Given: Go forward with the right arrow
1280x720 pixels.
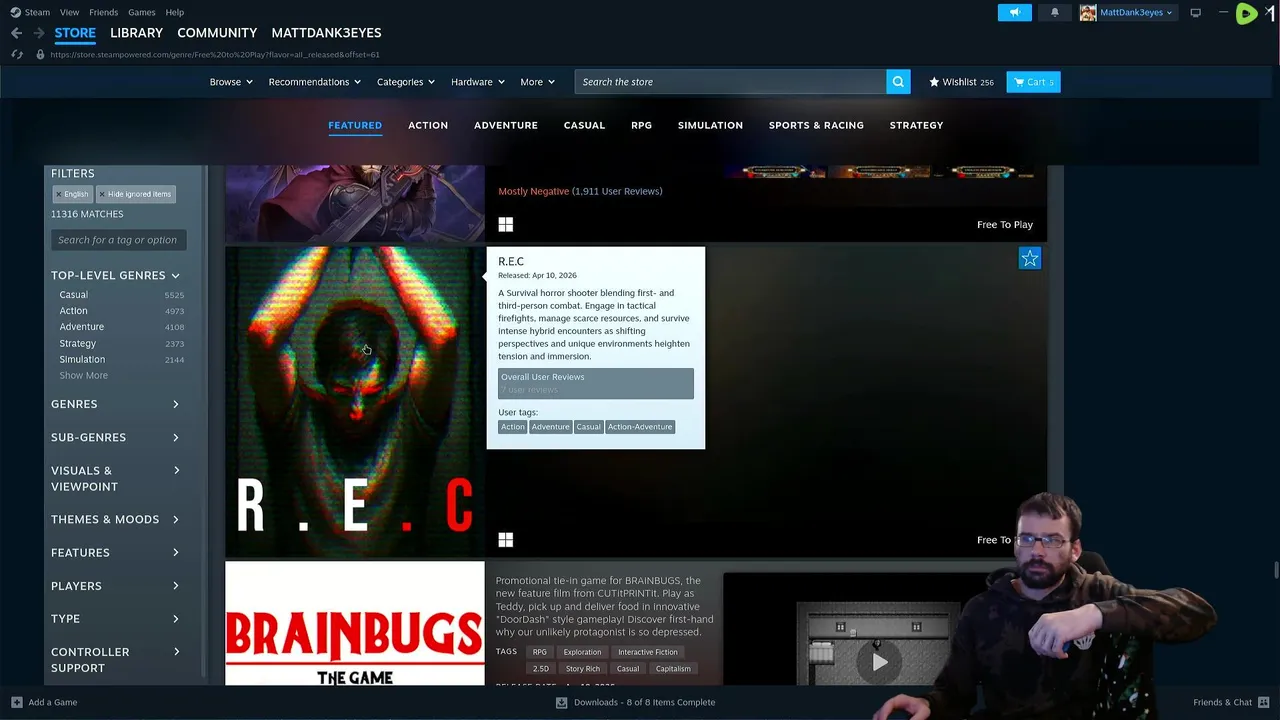Looking at the screenshot, I should coord(39,33).
